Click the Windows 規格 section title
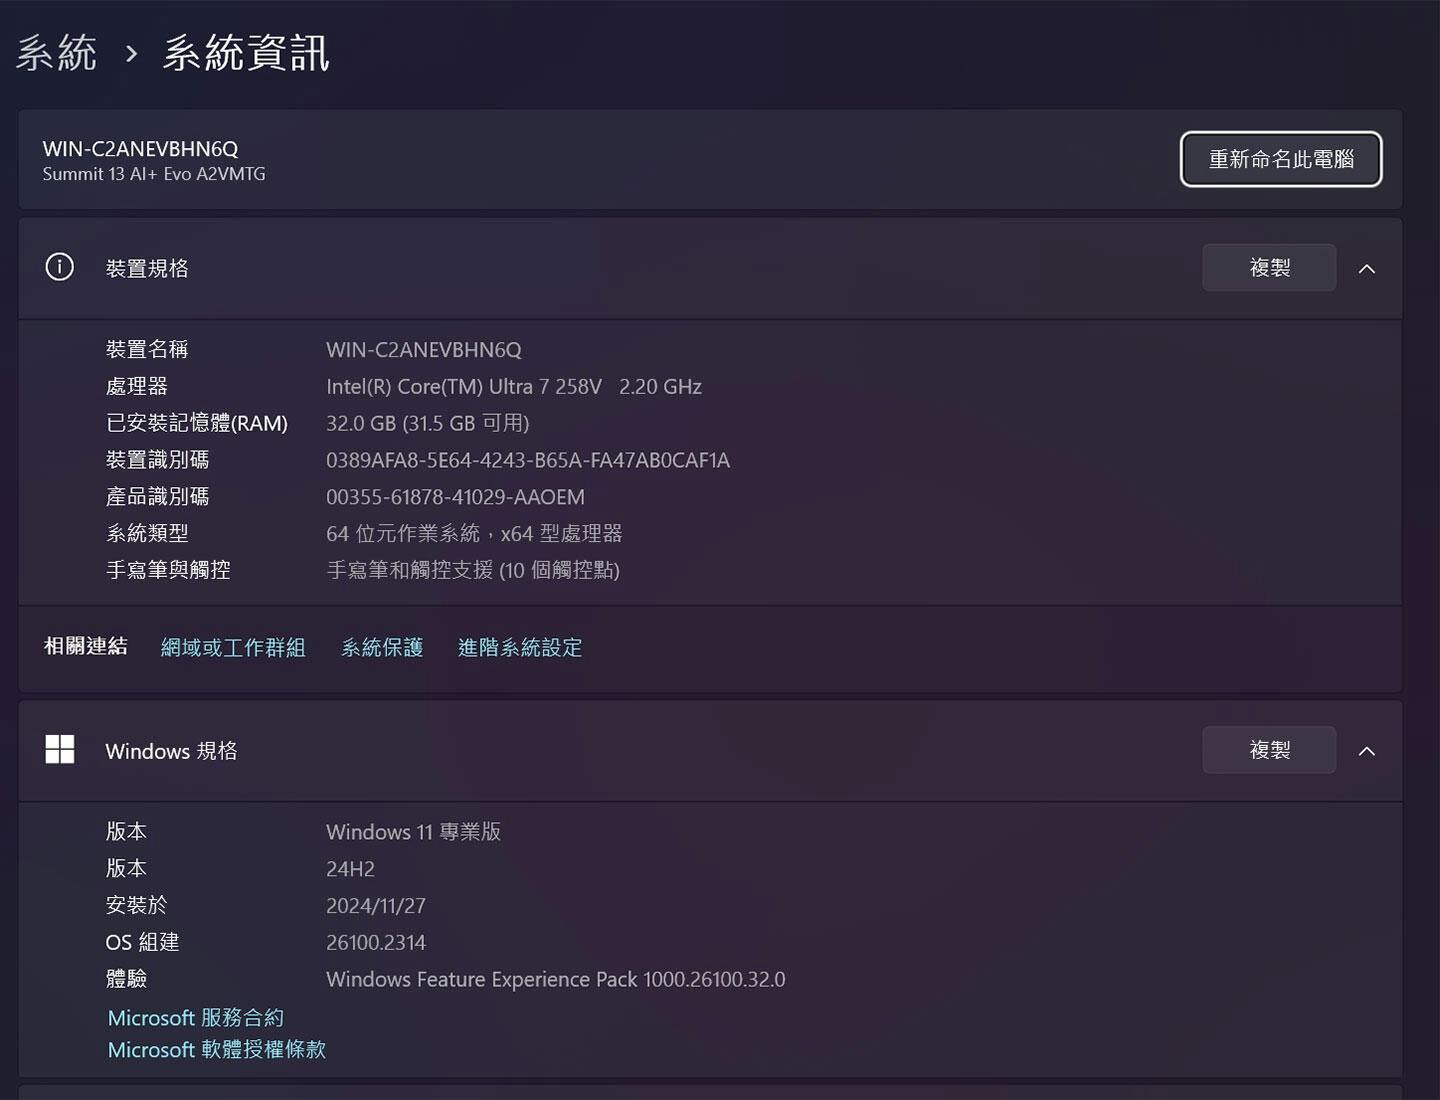 point(171,751)
